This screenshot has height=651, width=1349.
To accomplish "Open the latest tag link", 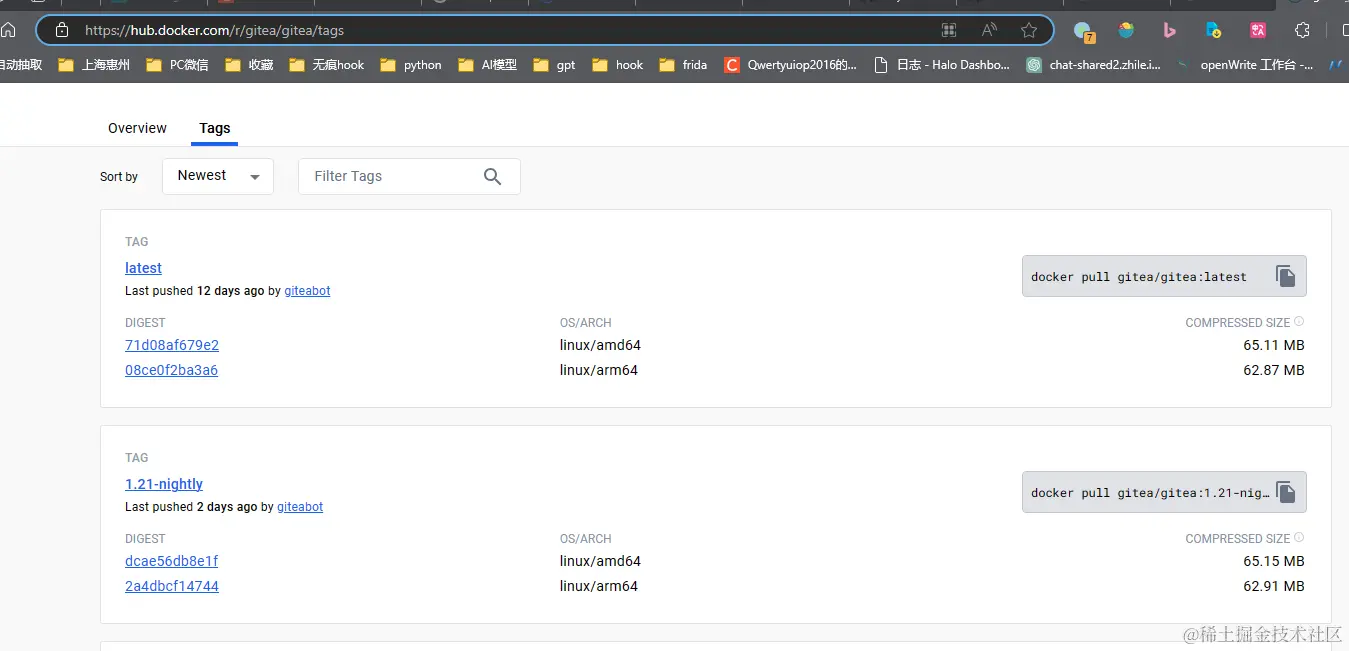I will pyautogui.click(x=143, y=268).
